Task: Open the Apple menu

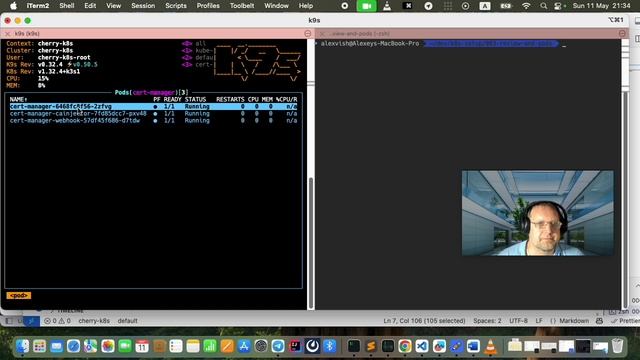Action: [x=13, y=6]
